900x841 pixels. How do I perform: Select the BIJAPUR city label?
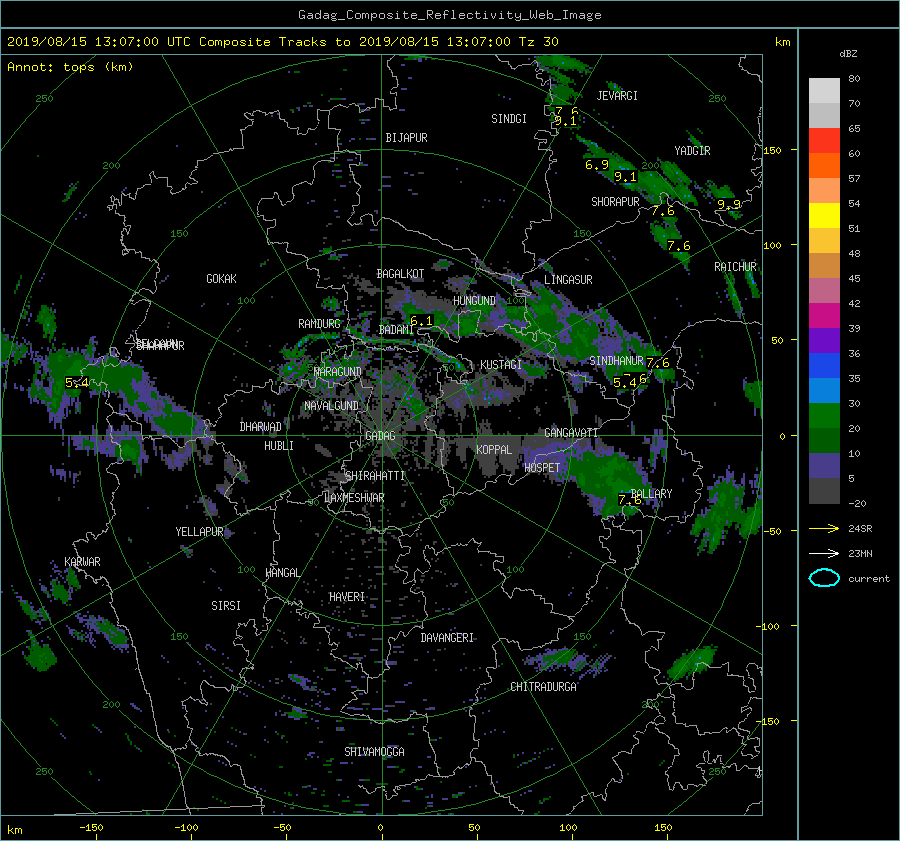(x=406, y=138)
